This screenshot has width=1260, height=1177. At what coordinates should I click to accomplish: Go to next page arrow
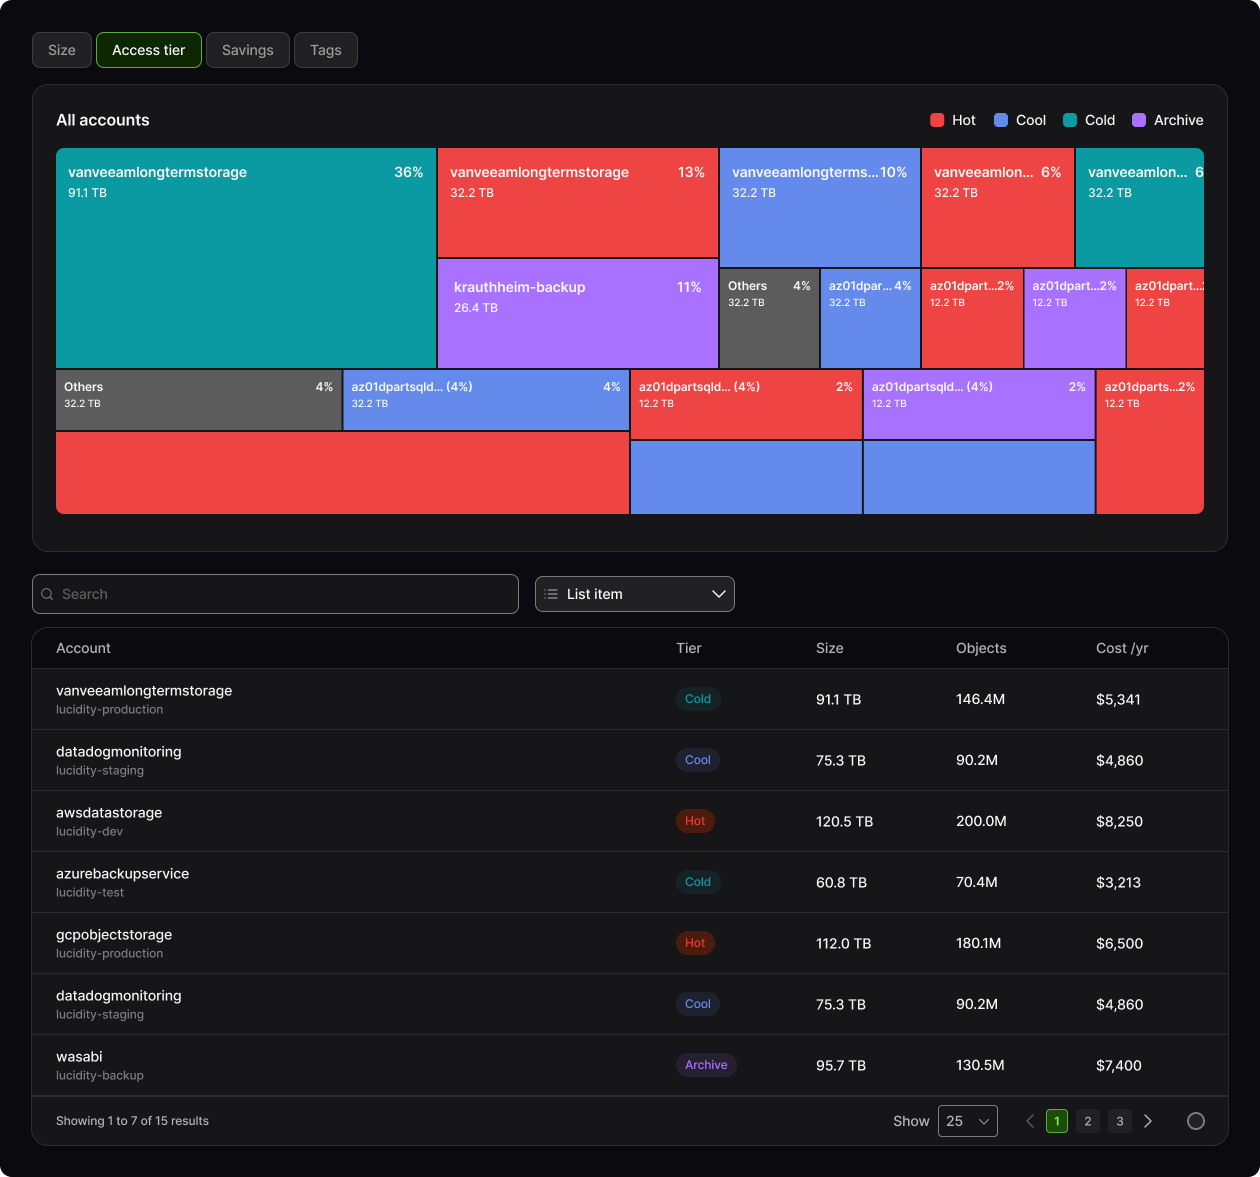pos(1148,1121)
